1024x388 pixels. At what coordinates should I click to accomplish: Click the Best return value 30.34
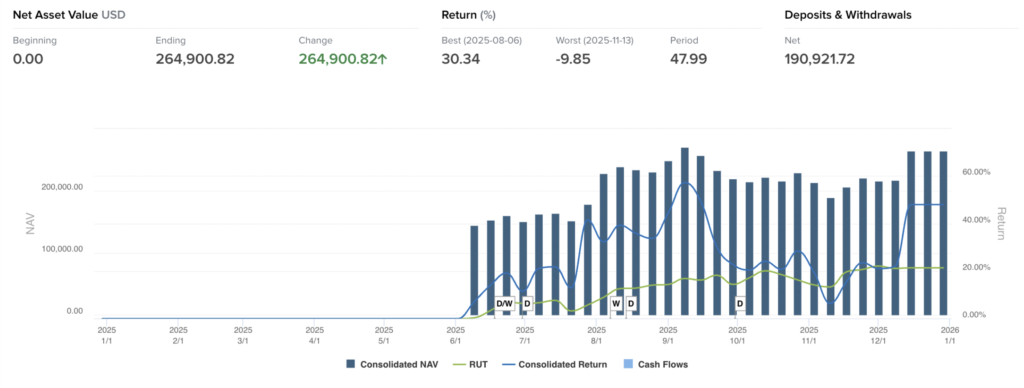pos(461,59)
